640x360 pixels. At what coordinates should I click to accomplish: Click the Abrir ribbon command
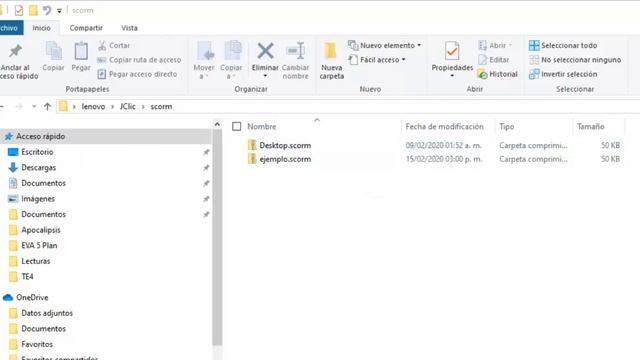pyautogui.click(x=495, y=45)
